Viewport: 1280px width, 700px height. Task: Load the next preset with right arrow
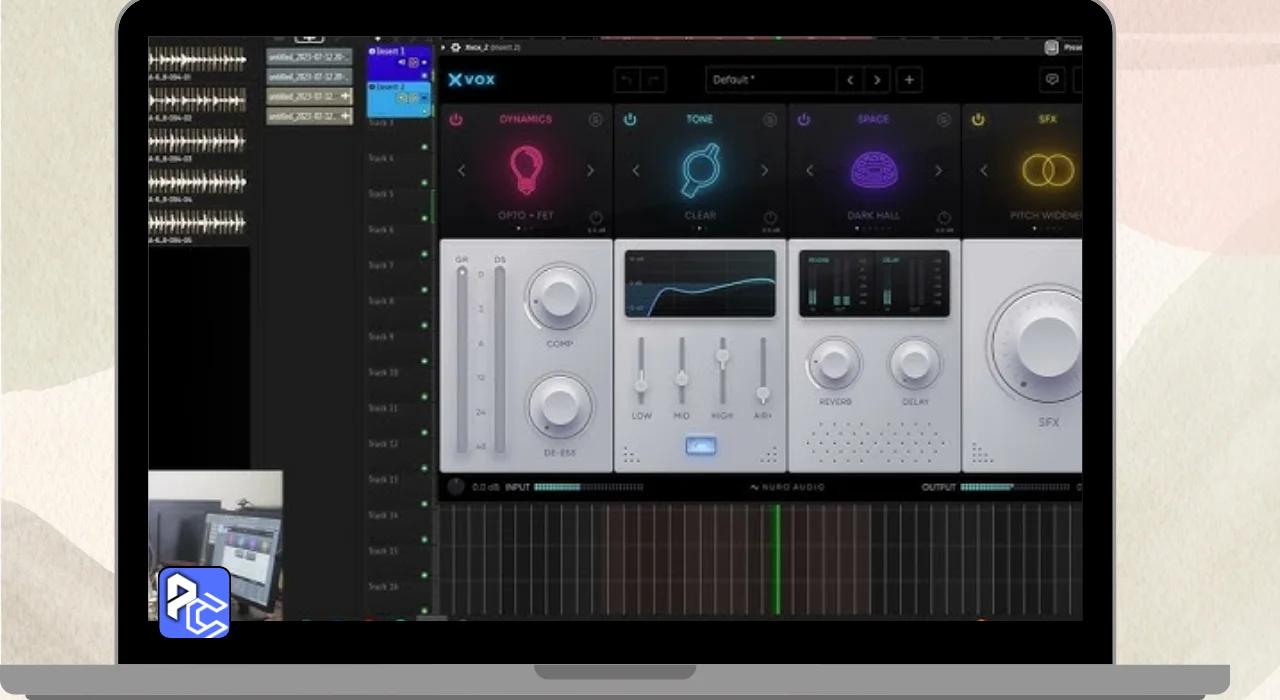pyautogui.click(x=877, y=80)
